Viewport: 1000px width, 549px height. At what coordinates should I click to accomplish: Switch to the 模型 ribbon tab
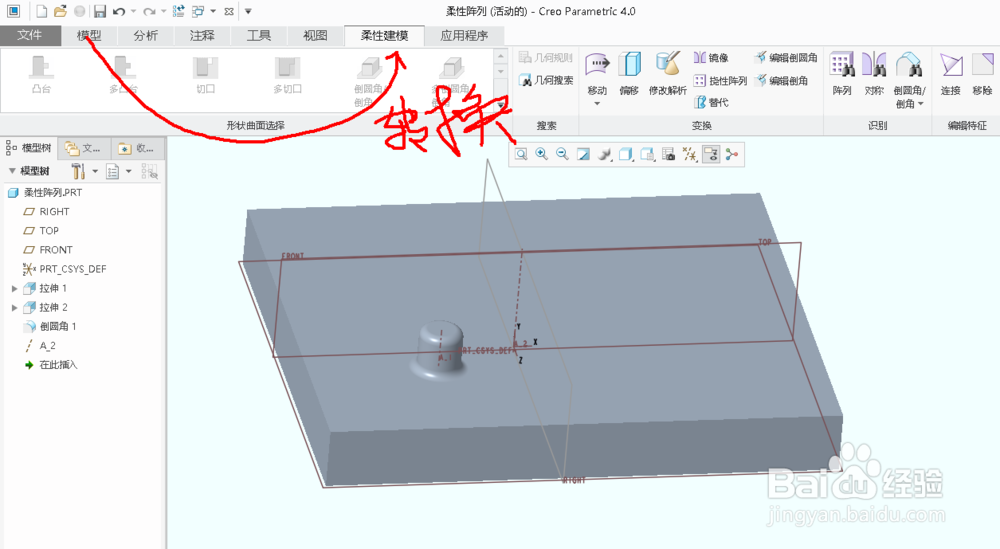click(x=89, y=35)
